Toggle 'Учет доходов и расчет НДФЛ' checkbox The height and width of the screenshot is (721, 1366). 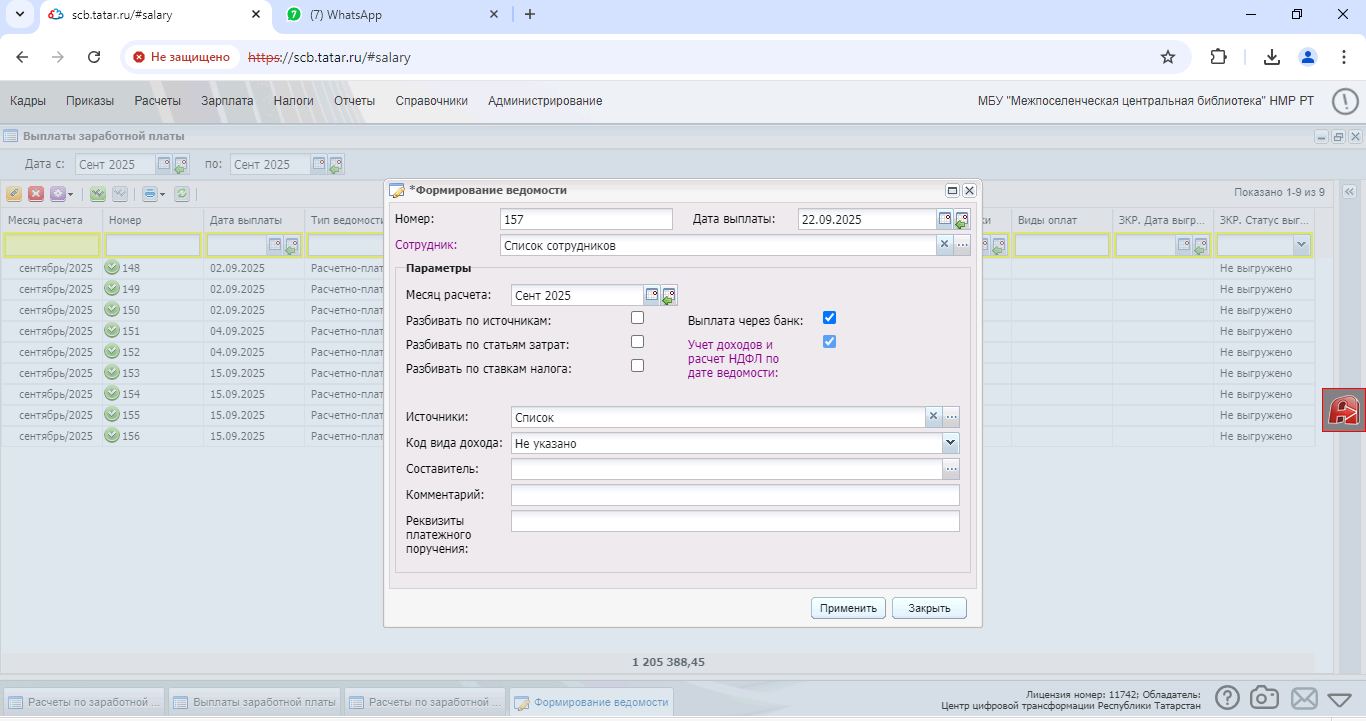(829, 342)
